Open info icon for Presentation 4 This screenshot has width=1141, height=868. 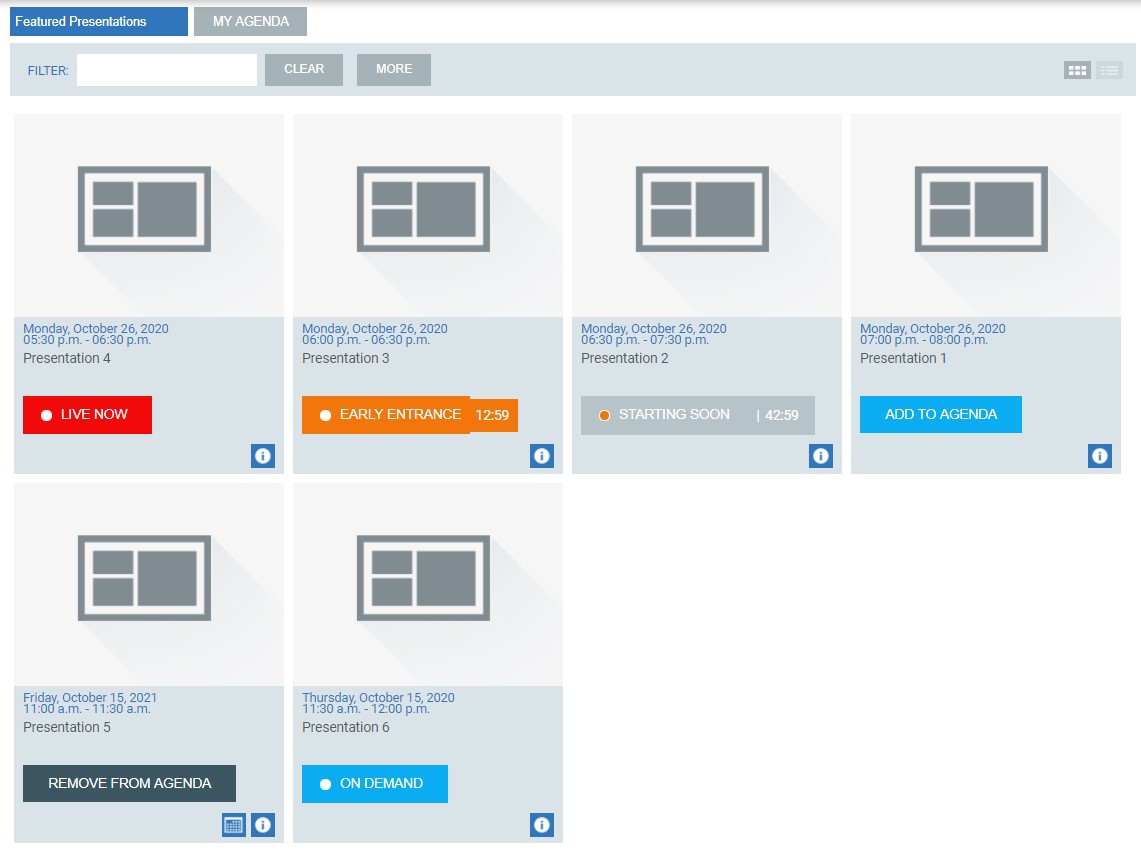click(263, 455)
